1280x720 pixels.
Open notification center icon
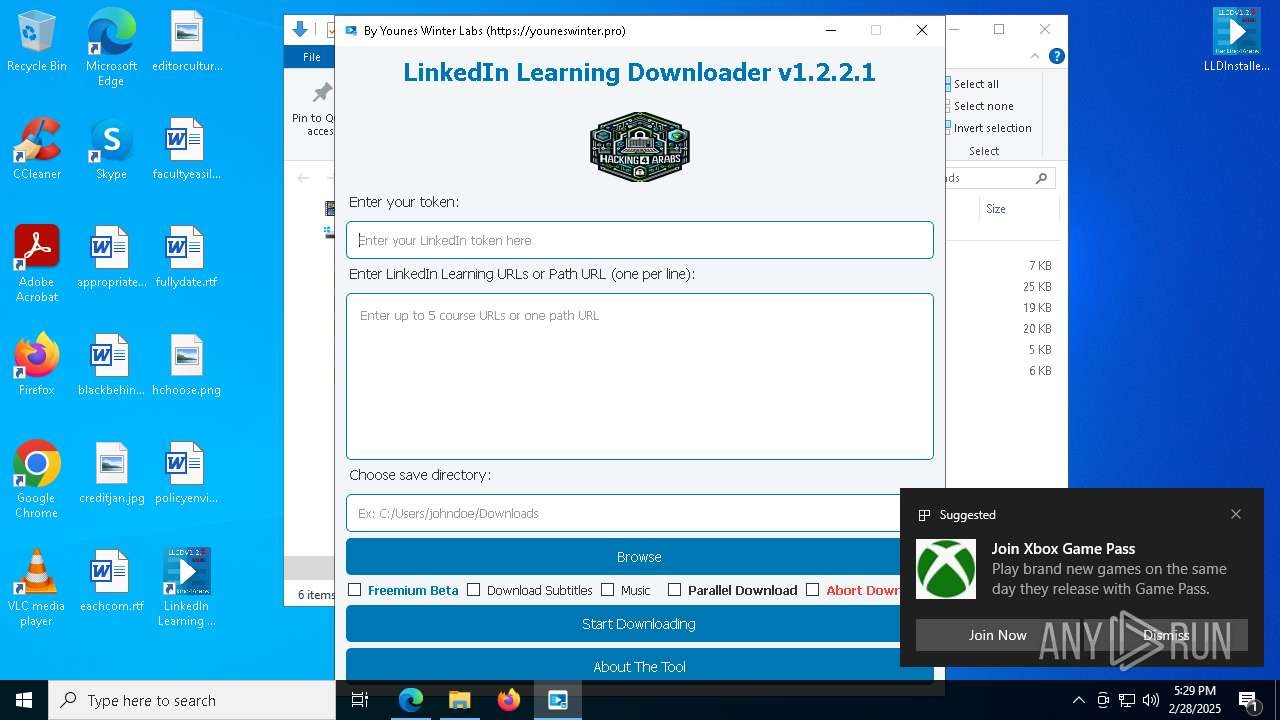(x=1248, y=700)
